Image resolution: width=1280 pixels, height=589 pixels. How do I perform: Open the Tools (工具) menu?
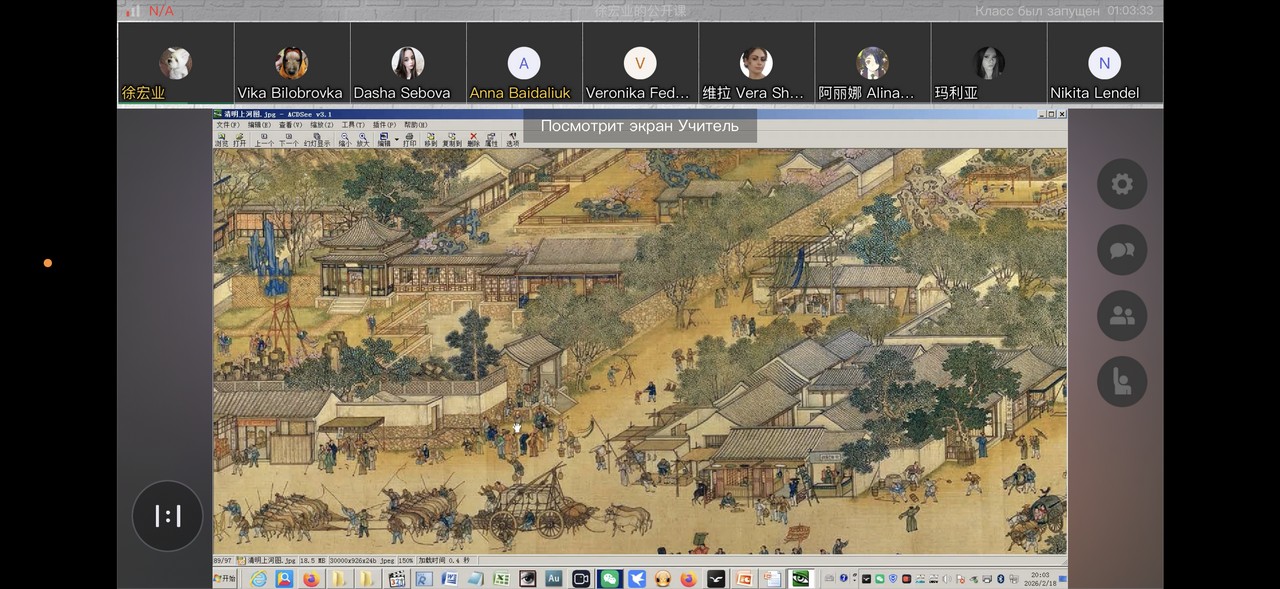(352, 125)
